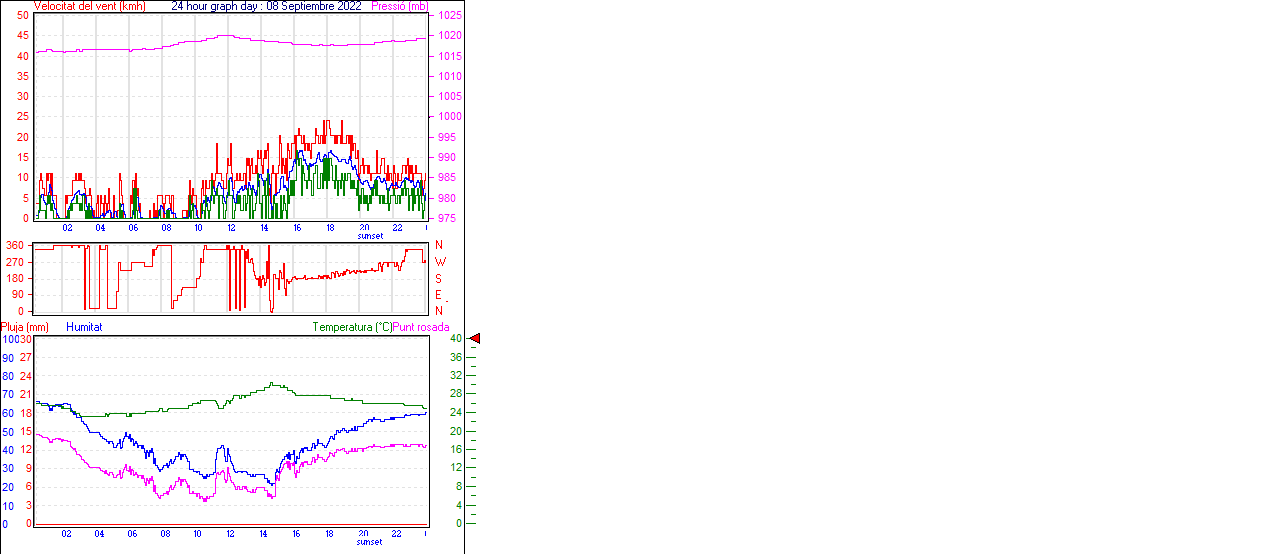The height and width of the screenshot is (554, 1280).
Task: Click the "W" compass direction label
Action: coord(439,262)
